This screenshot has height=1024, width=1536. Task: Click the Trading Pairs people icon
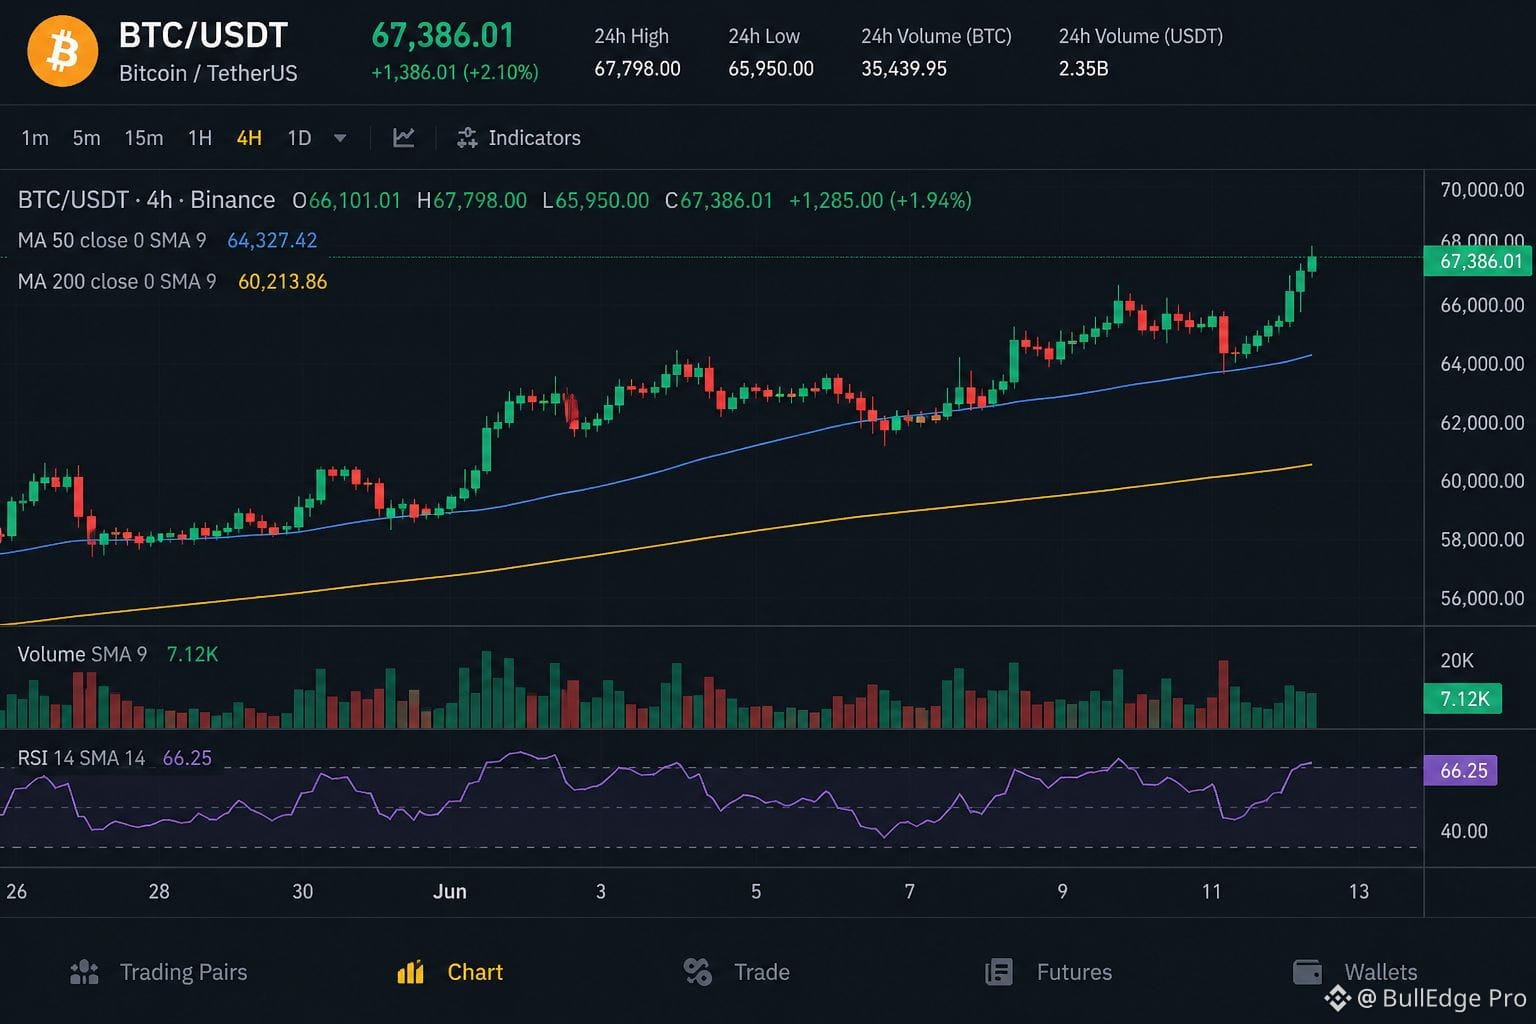(x=85, y=972)
